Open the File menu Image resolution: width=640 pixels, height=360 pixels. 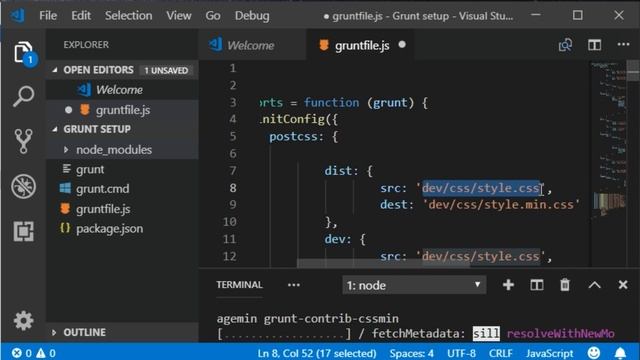pos(48,16)
